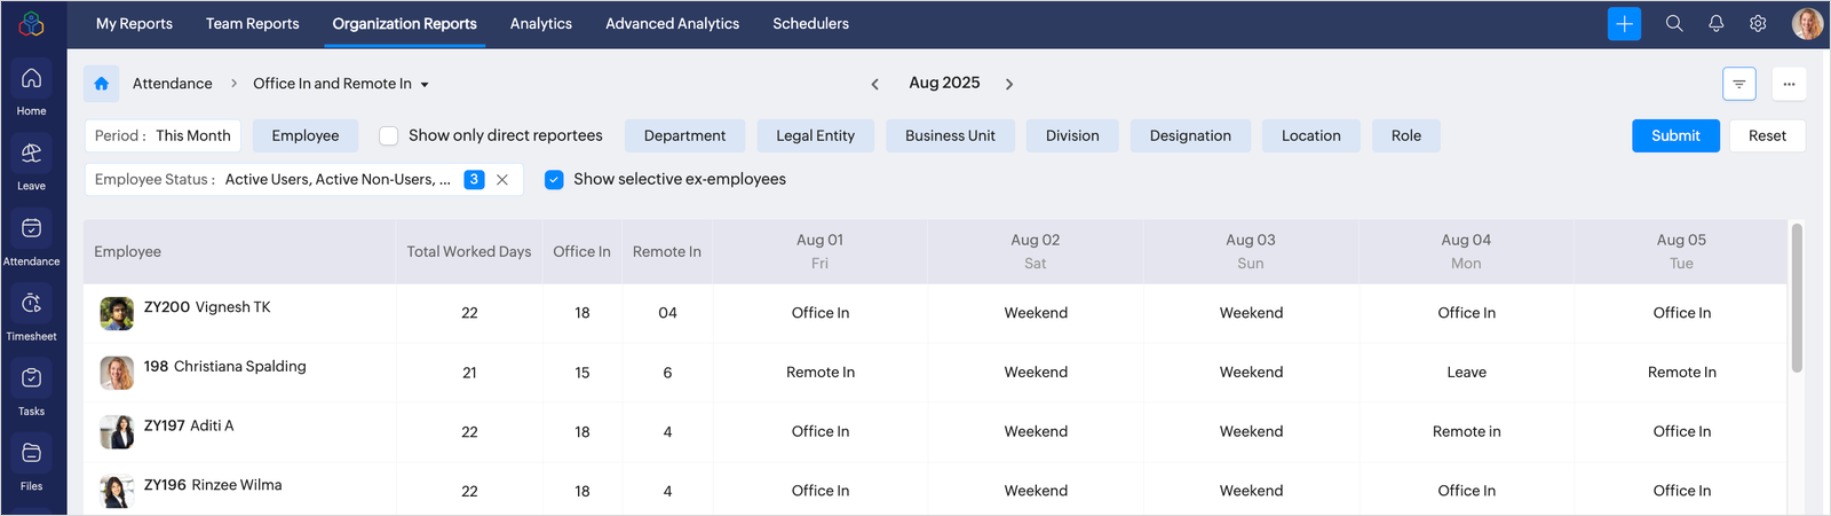This screenshot has width=1831, height=516.
Task: Open the Advanced Analytics tab
Action: click(x=672, y=24)
